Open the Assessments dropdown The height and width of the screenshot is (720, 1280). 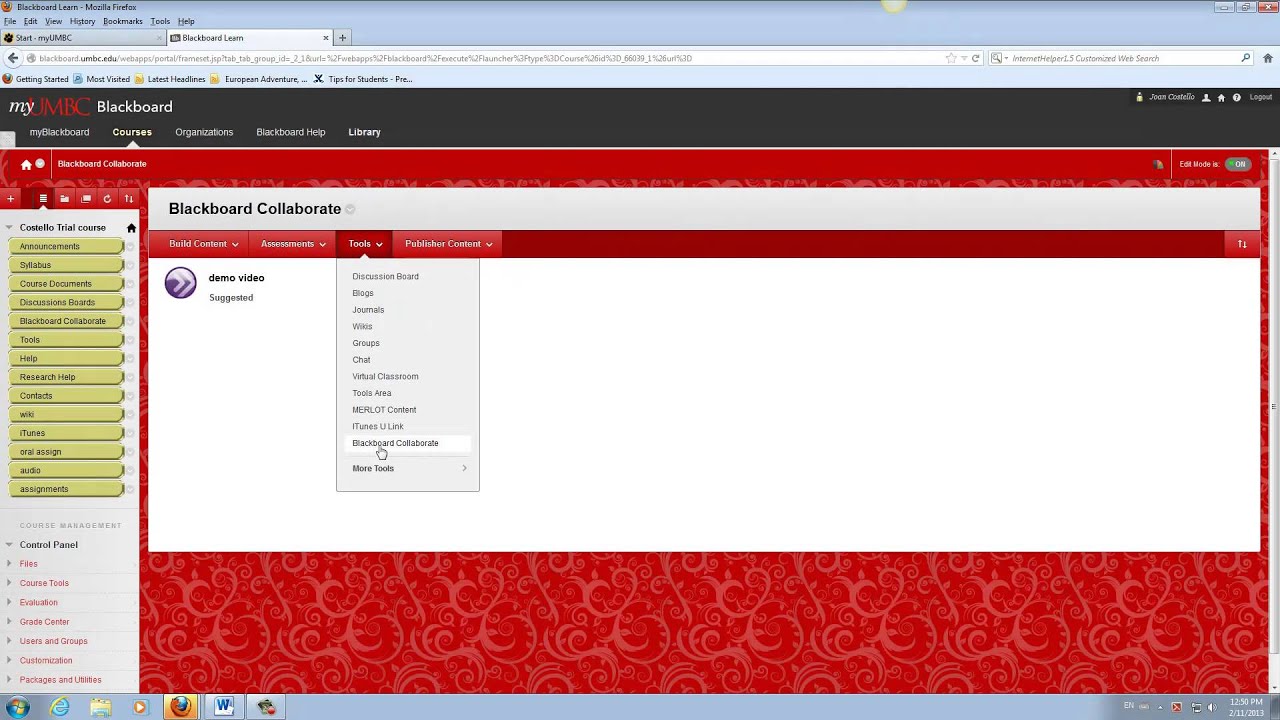293,244
